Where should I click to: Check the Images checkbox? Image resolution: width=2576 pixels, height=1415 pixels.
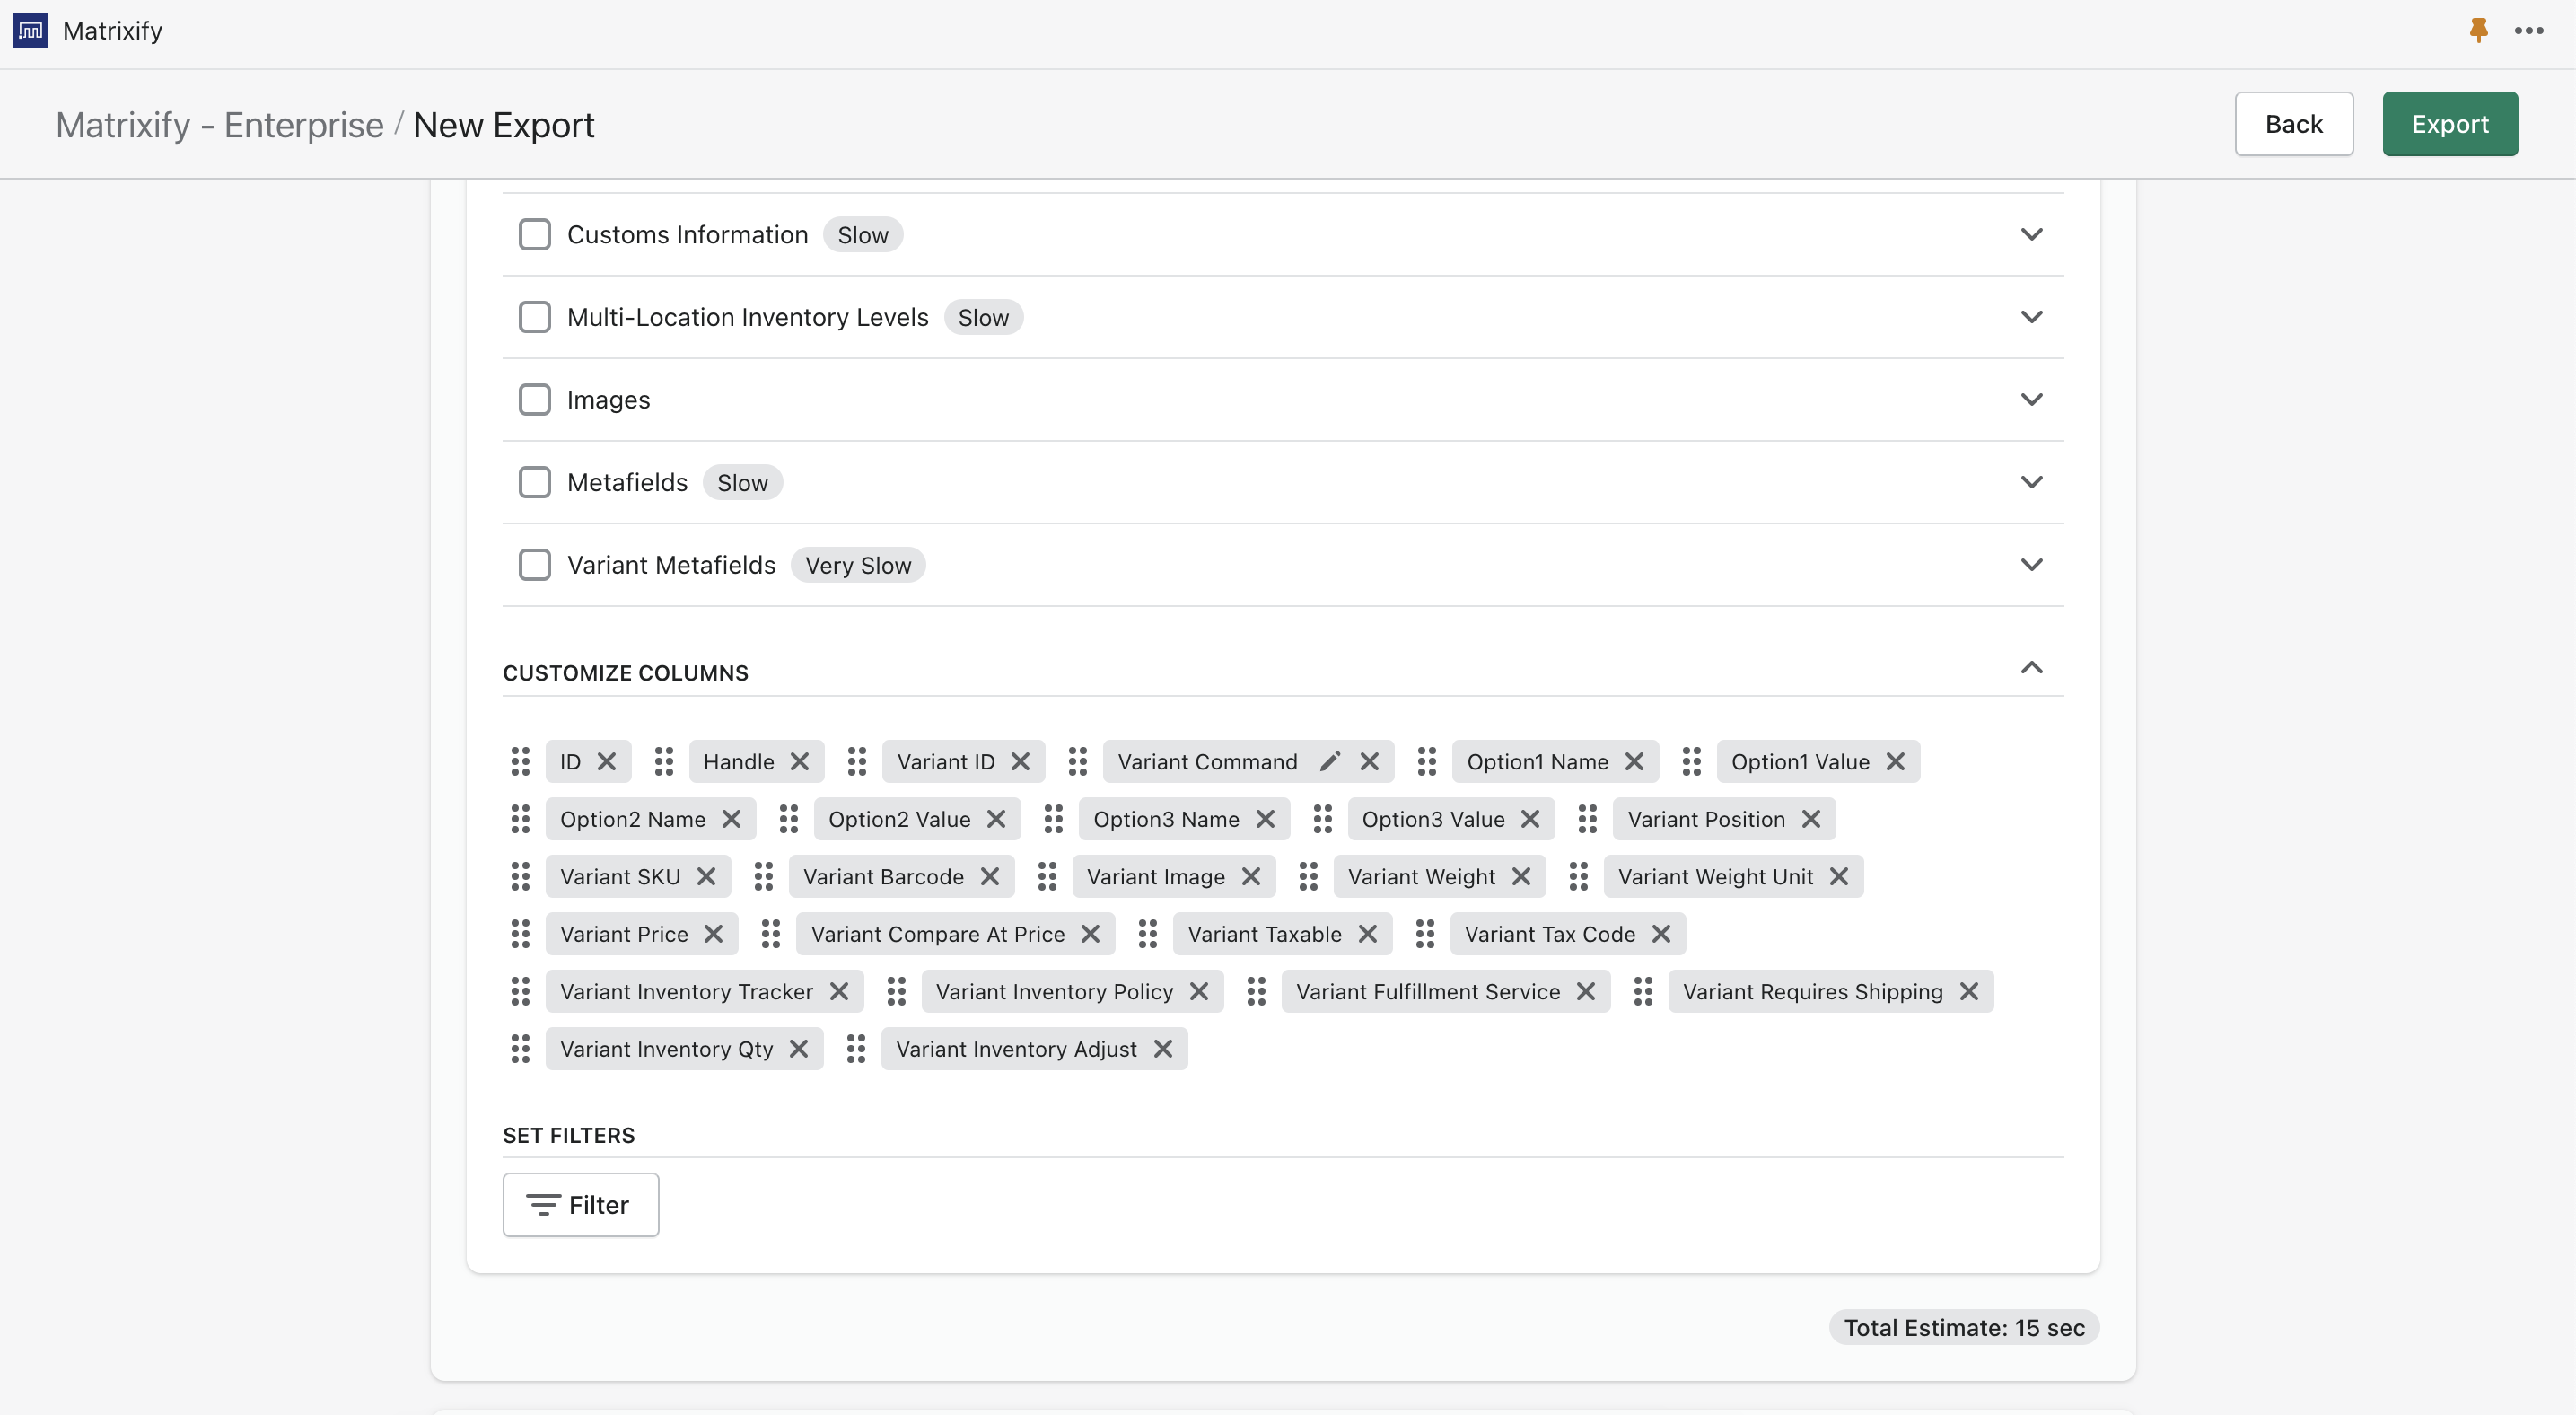click(535, 400)
